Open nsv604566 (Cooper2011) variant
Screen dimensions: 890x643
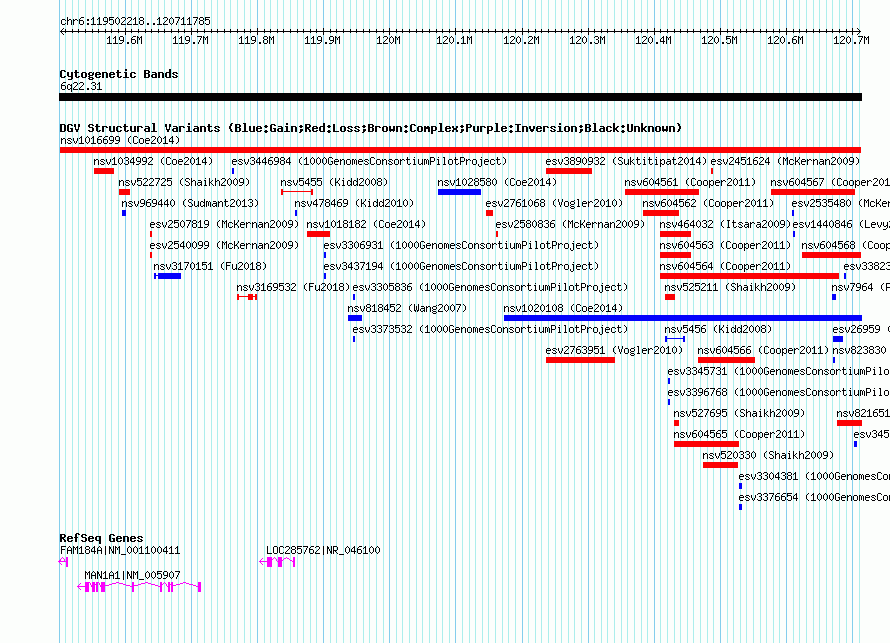coord(763,350)
